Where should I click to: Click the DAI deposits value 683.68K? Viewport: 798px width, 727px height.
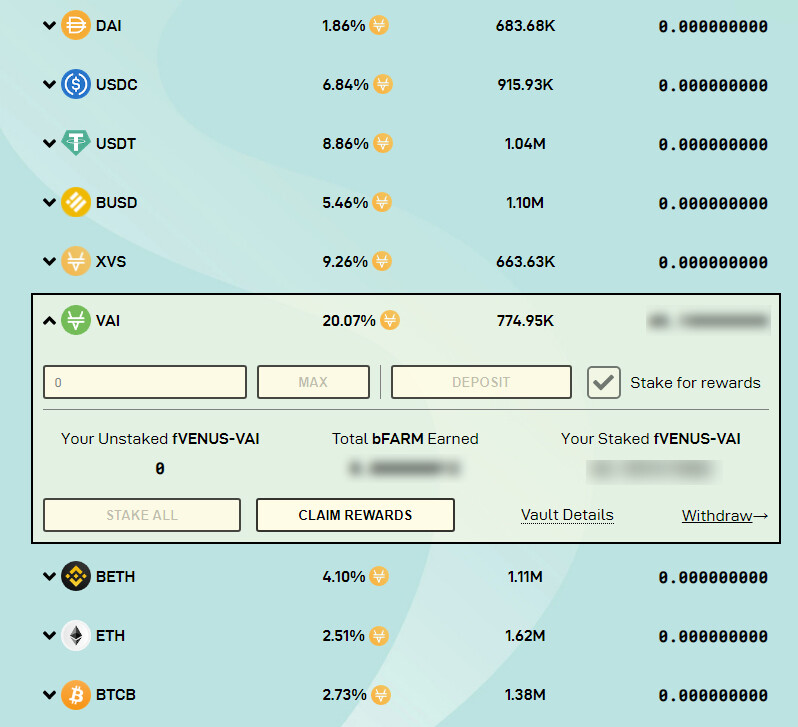(525, 25)
